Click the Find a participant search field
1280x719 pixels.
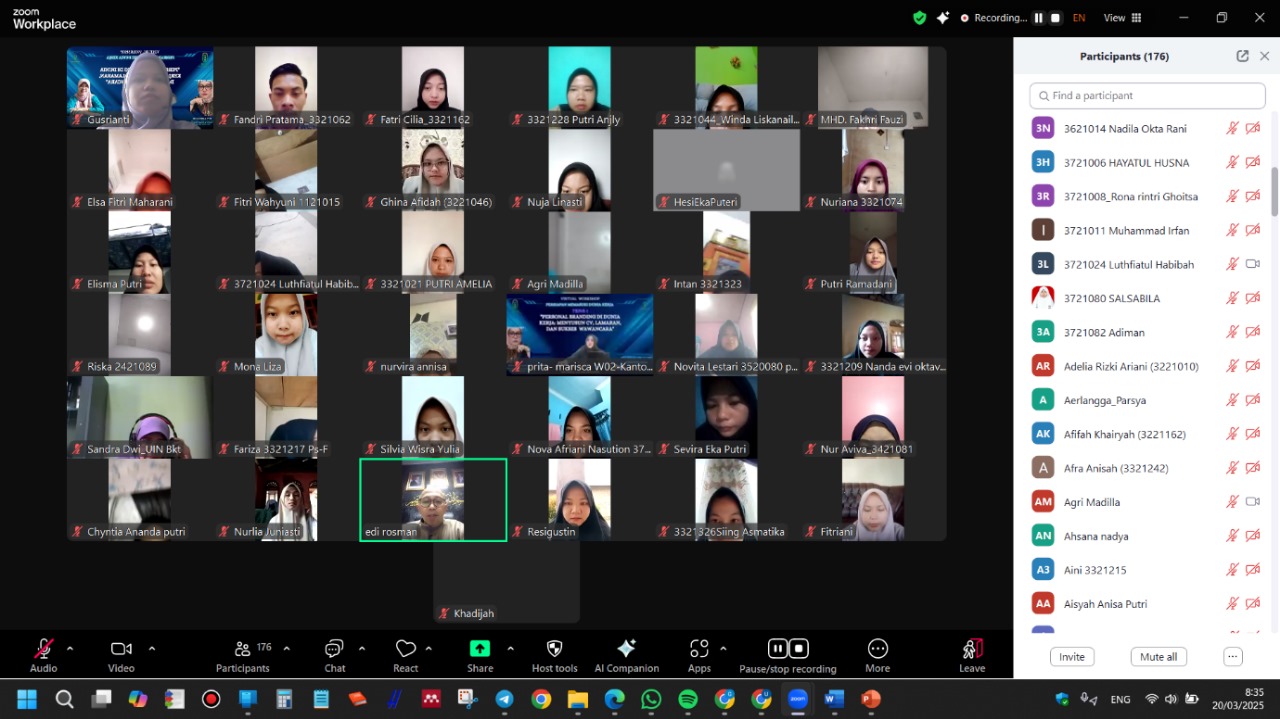point(1147,96)
